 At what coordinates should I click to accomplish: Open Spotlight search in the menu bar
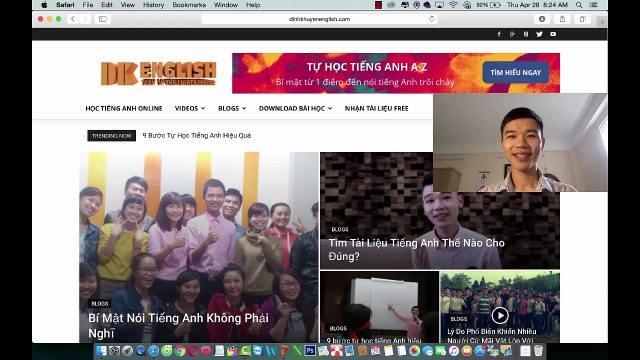(x=579, y=5)
